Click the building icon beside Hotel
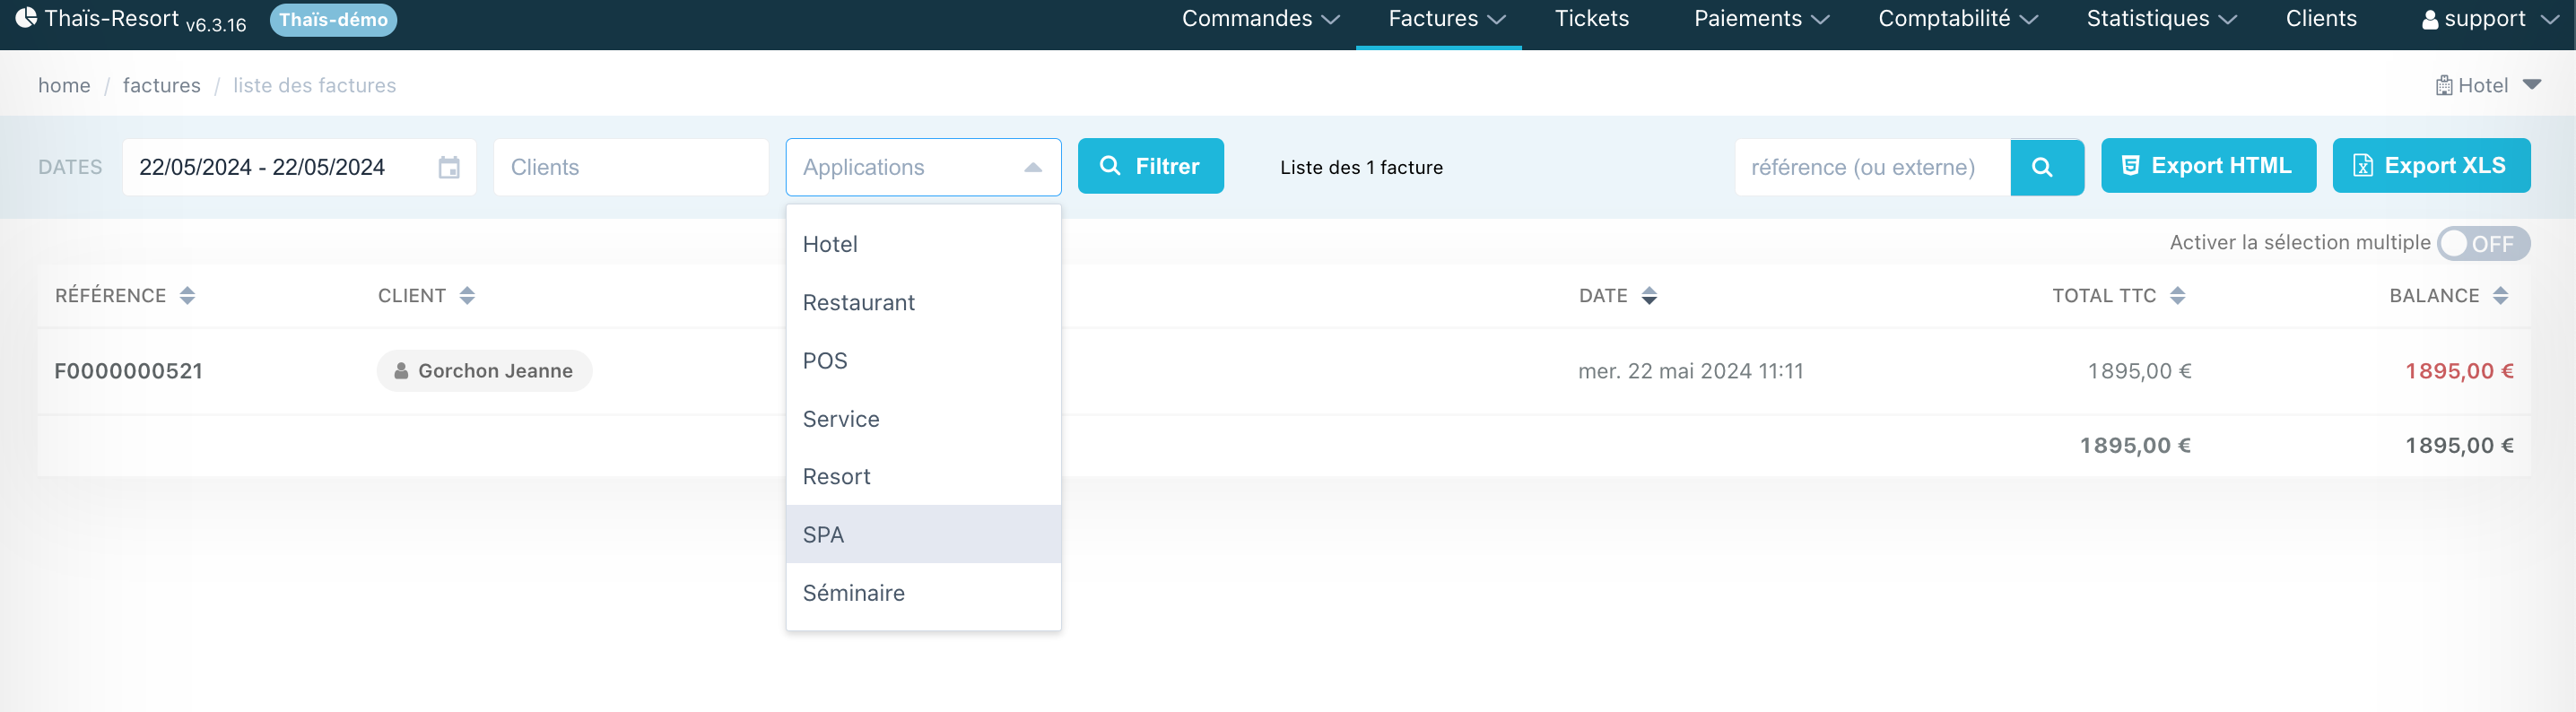The width and height of the screenshot is (2576, 712). click(2443, 86)
